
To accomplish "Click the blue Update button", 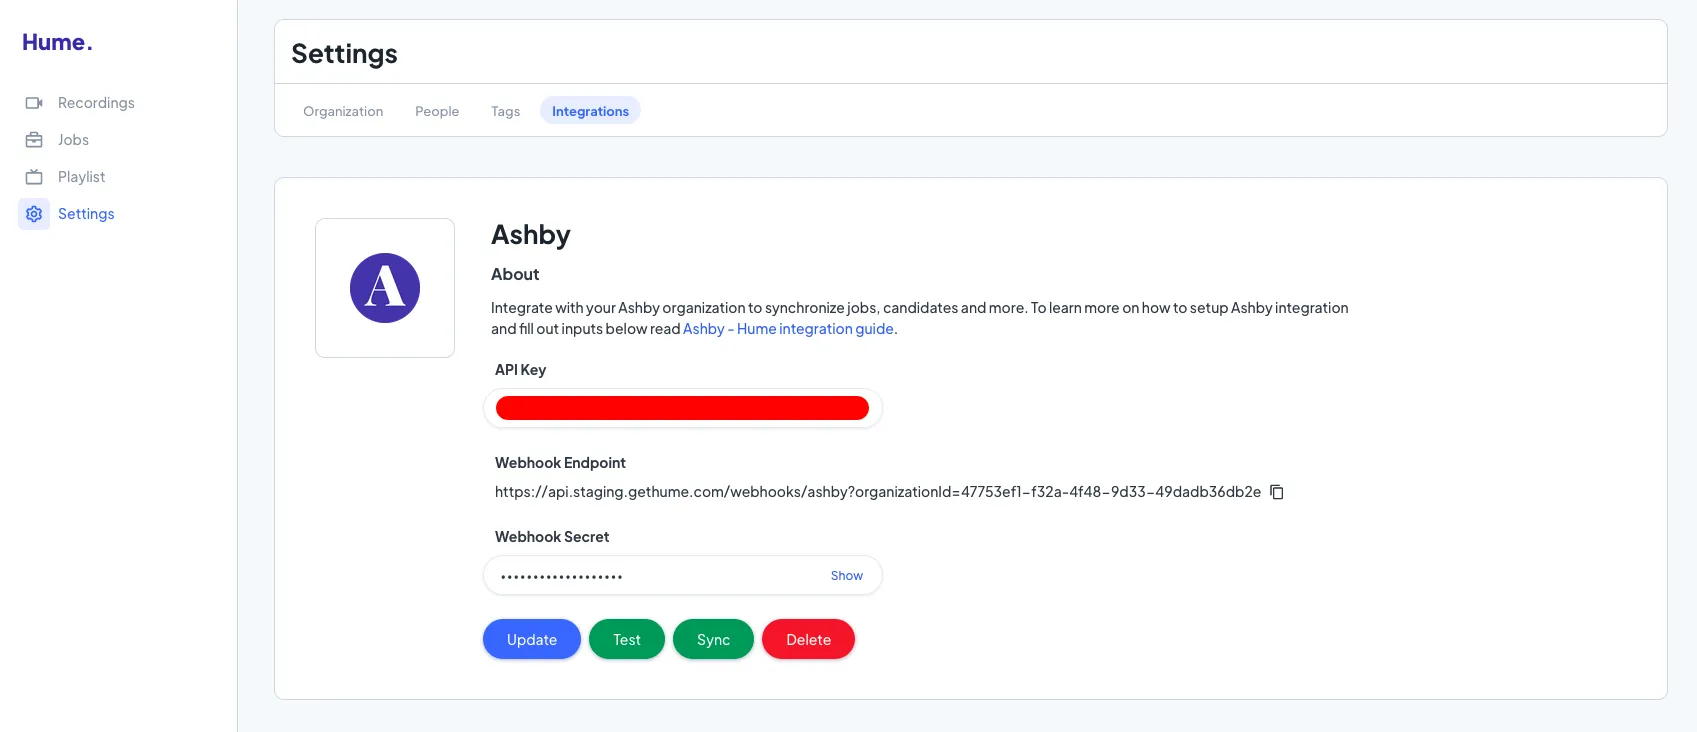I will pos(532,639).
